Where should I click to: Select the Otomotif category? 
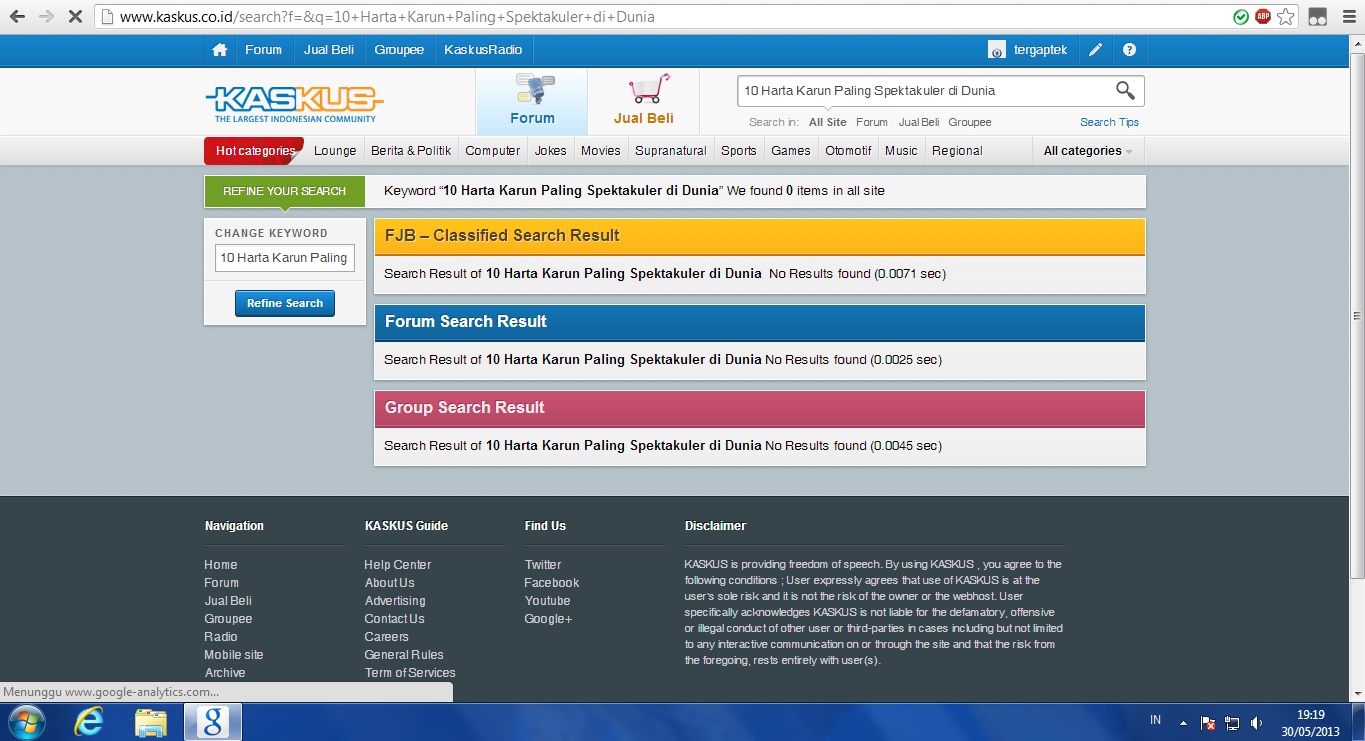coord(848,151)
